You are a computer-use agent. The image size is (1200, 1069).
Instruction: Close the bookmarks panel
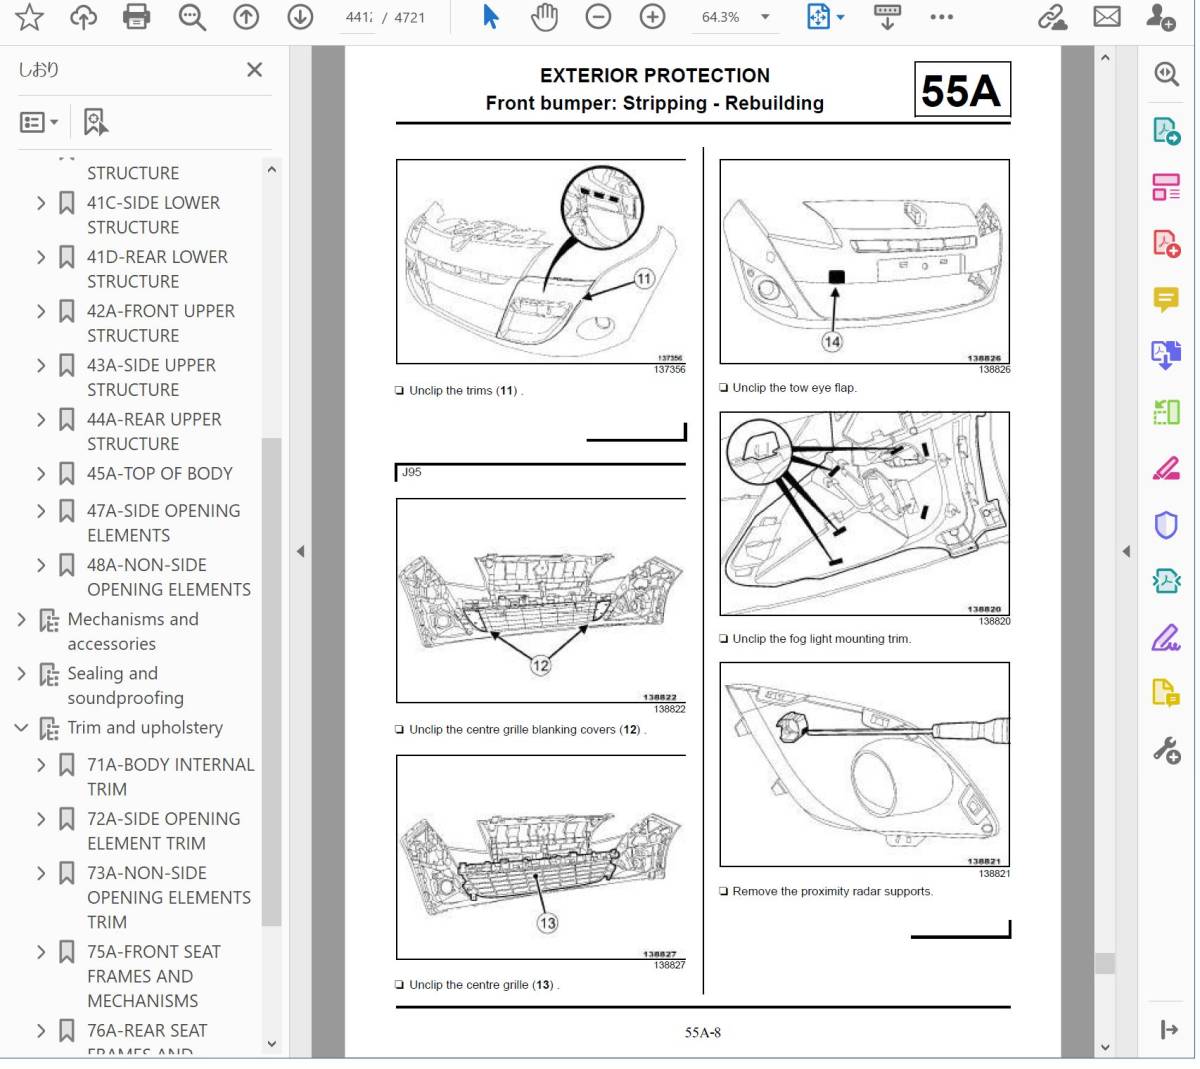point(254,69)
